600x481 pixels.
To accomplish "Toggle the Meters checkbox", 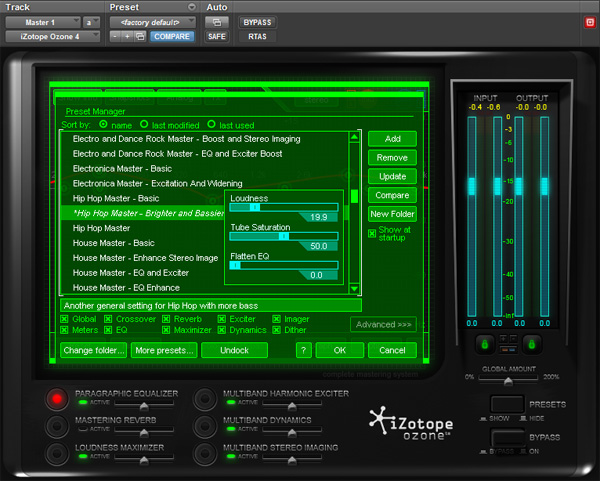I will coord(64,330).
